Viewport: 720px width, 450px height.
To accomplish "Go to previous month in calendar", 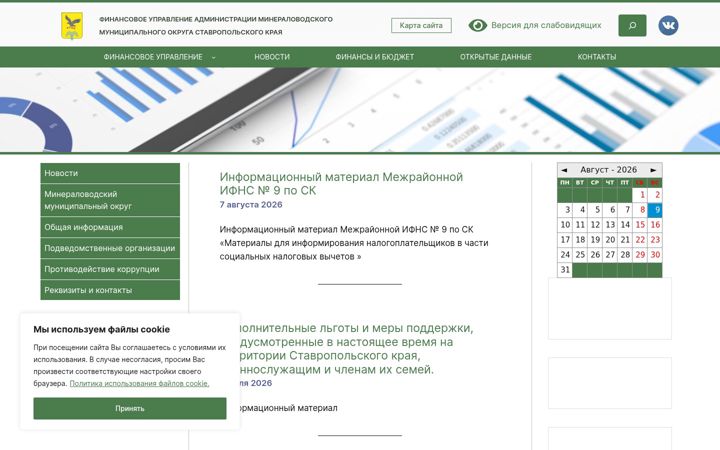I will pos(564,170).
